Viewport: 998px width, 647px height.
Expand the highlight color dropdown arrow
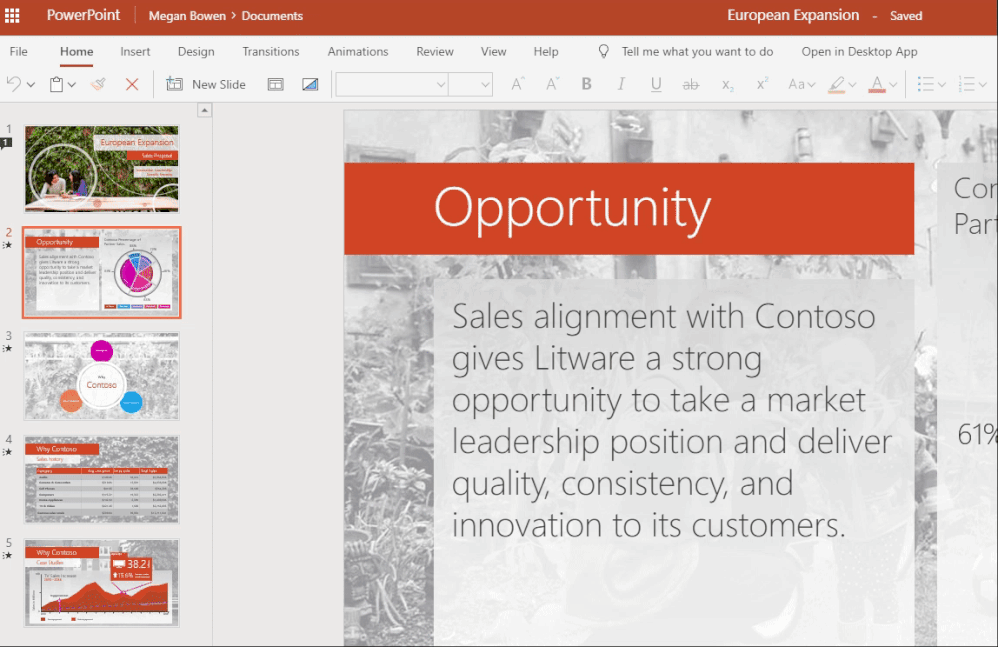point(852,85)
